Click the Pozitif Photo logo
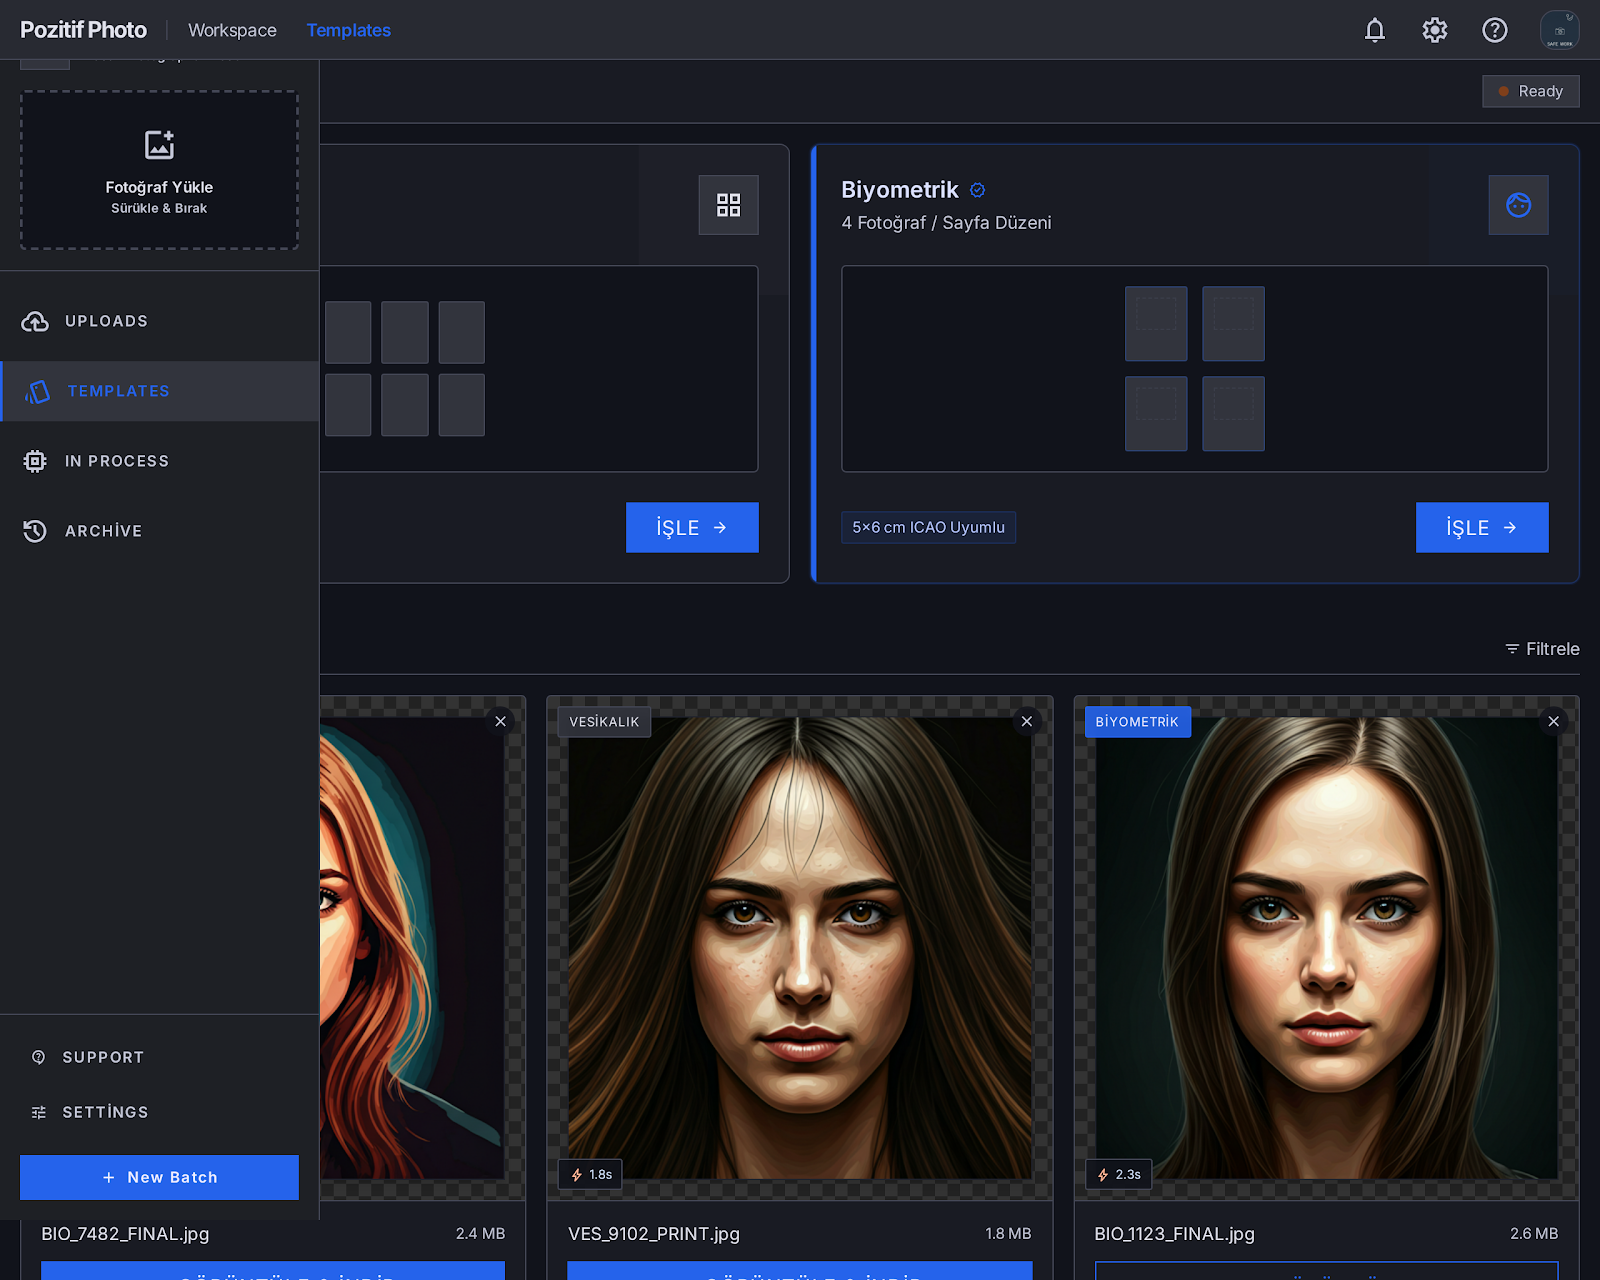1600x1280 pixels. (84, 30)
